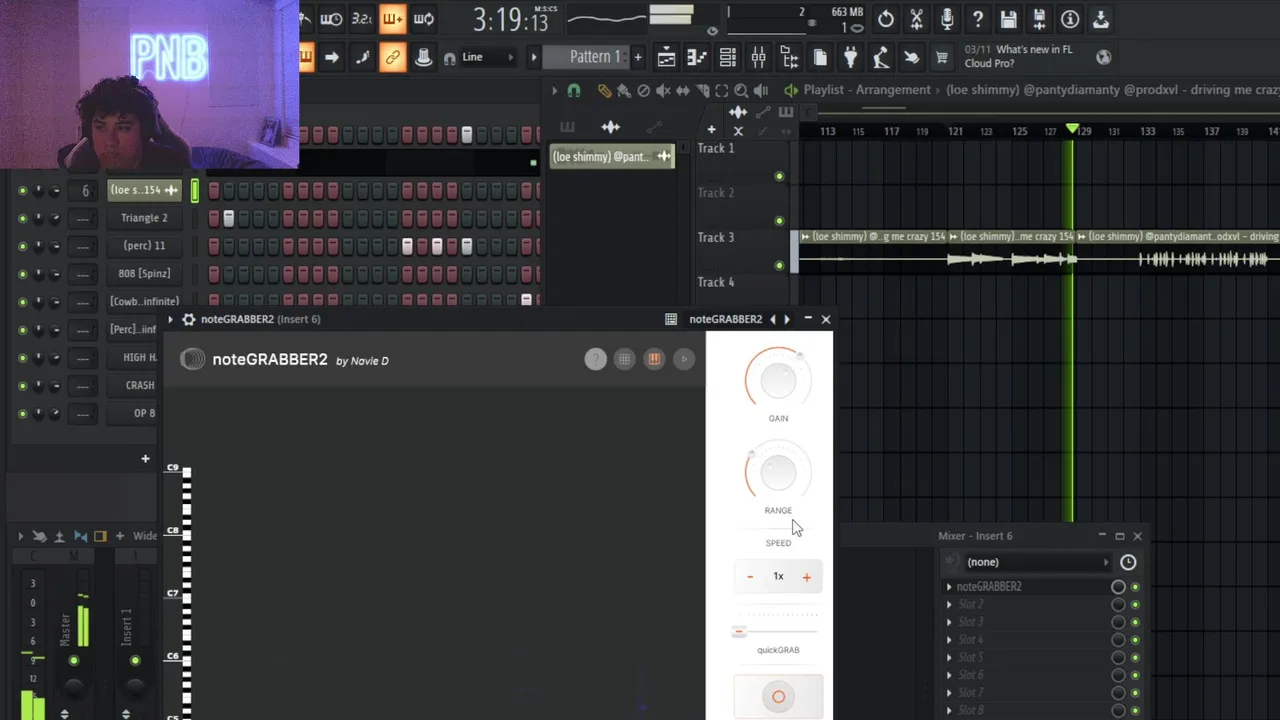The width and height of the screenshot is (1280, 720).
Task: Toggle Track 3 mute LED in Playlist
Action: (780, 266)
